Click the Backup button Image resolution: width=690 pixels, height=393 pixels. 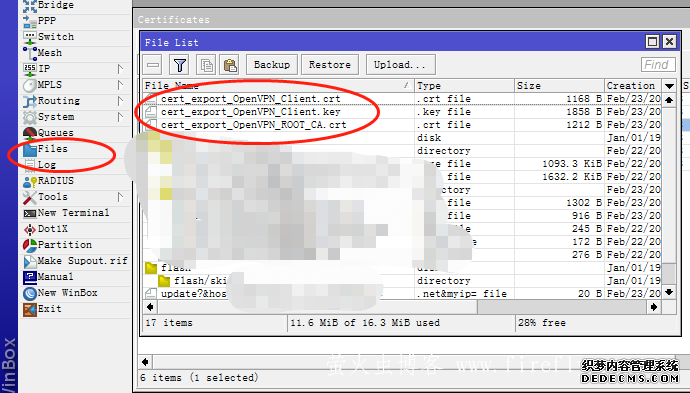pyautogui.click(x=272, y=65)
